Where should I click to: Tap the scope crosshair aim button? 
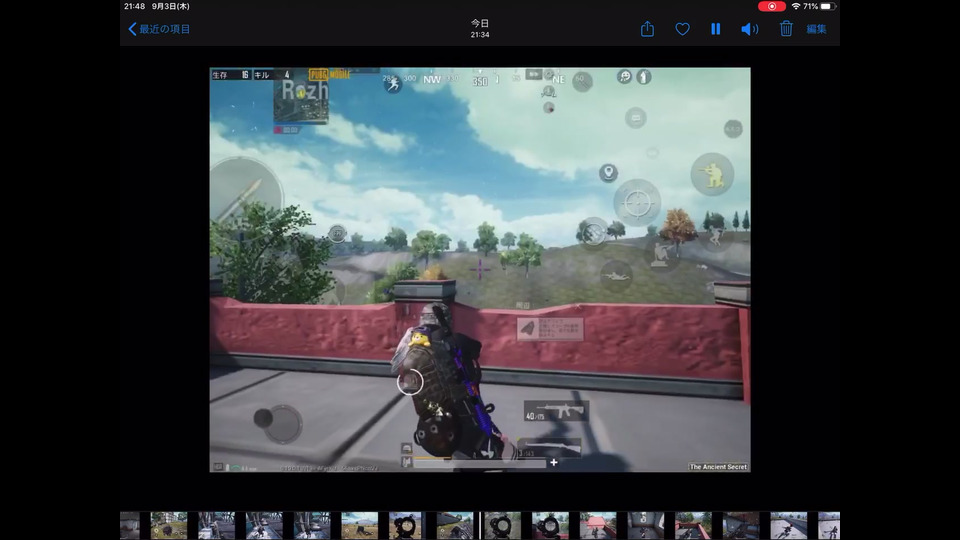(x=637, y=203)
